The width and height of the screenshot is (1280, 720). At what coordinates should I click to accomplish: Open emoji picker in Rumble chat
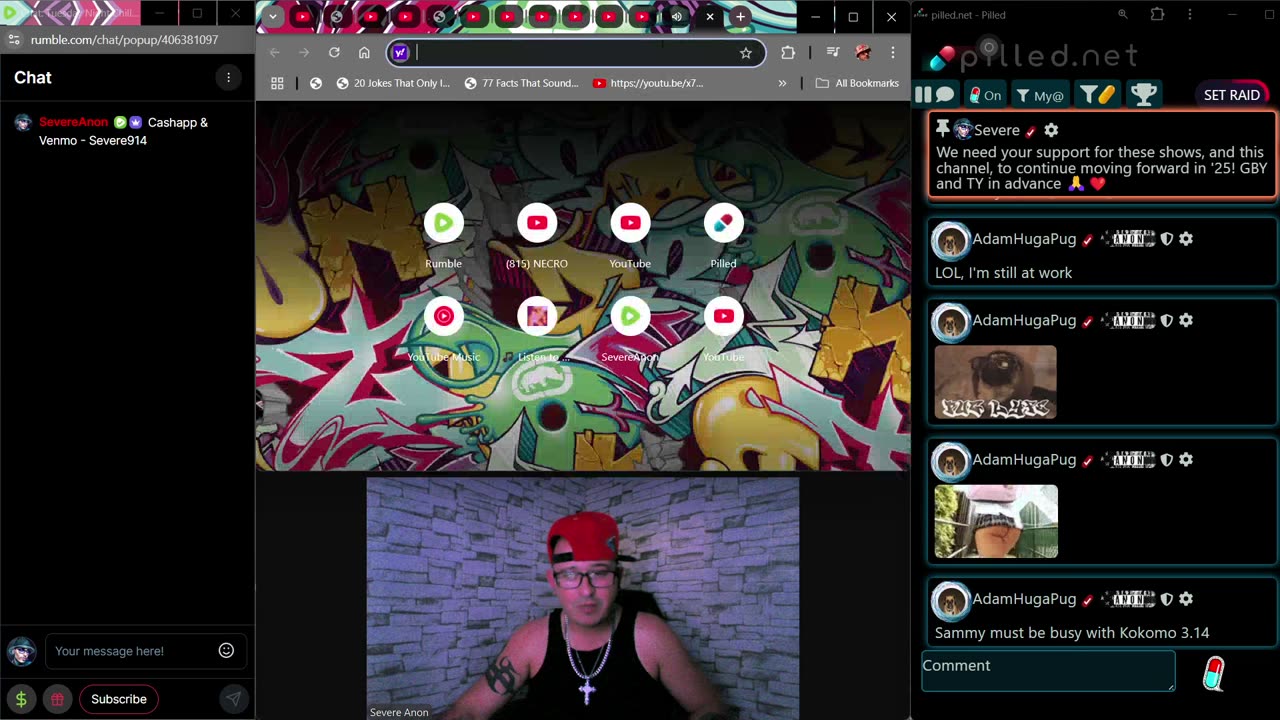(x=226, y=650)
